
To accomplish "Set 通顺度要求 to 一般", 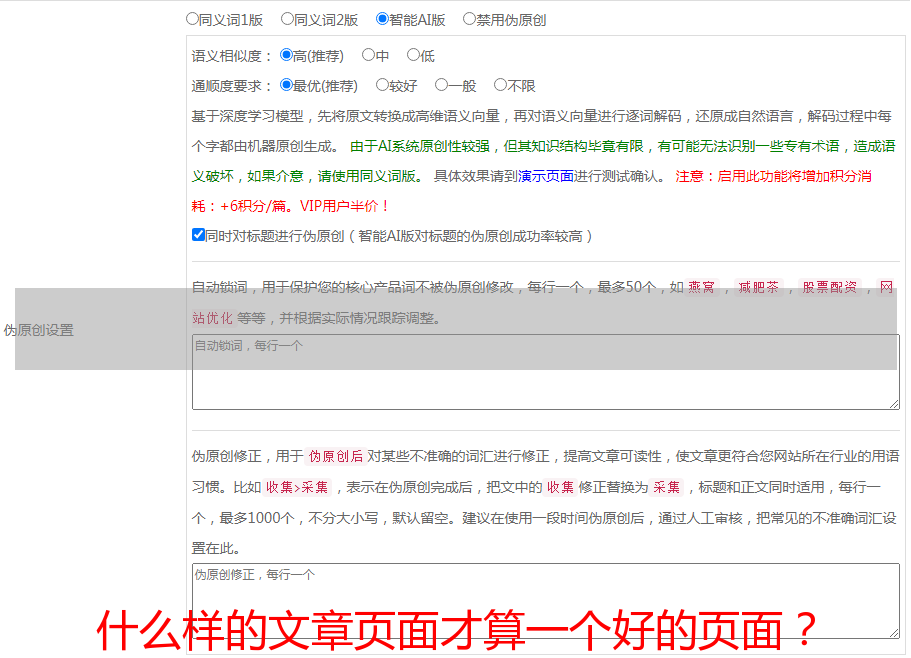I will tap(441, 85).
